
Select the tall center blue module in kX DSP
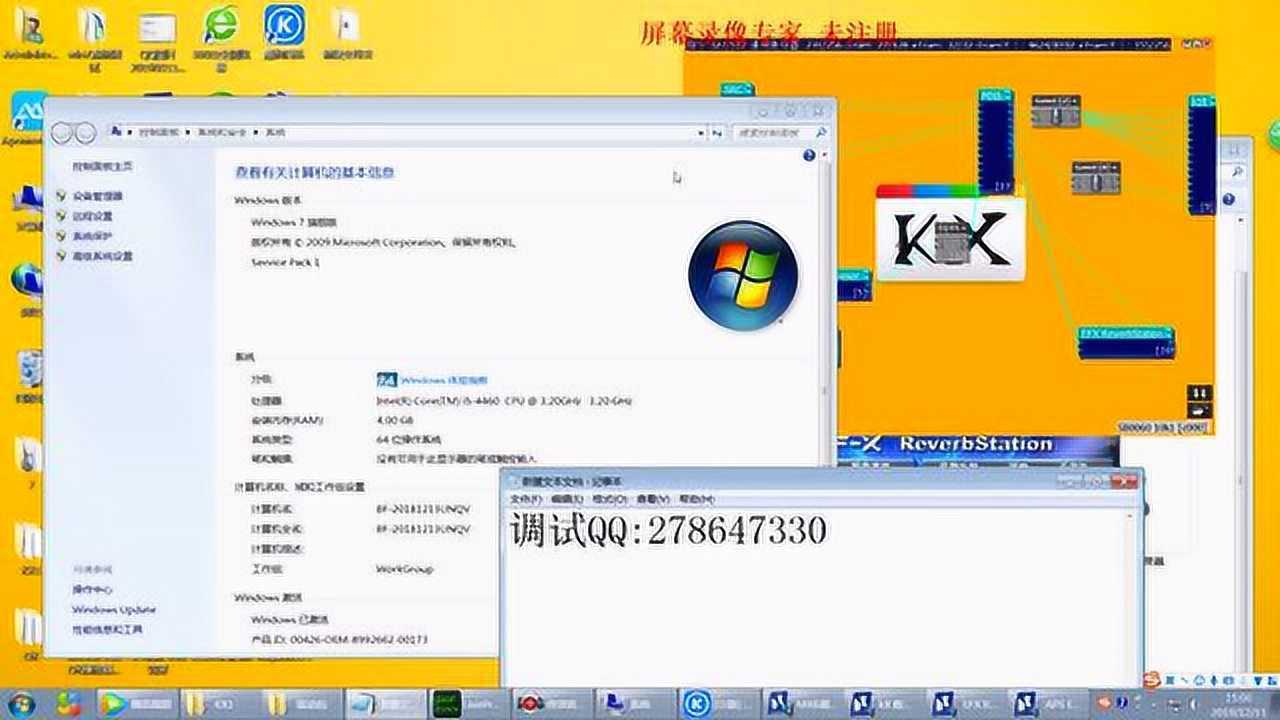point(996,141)
